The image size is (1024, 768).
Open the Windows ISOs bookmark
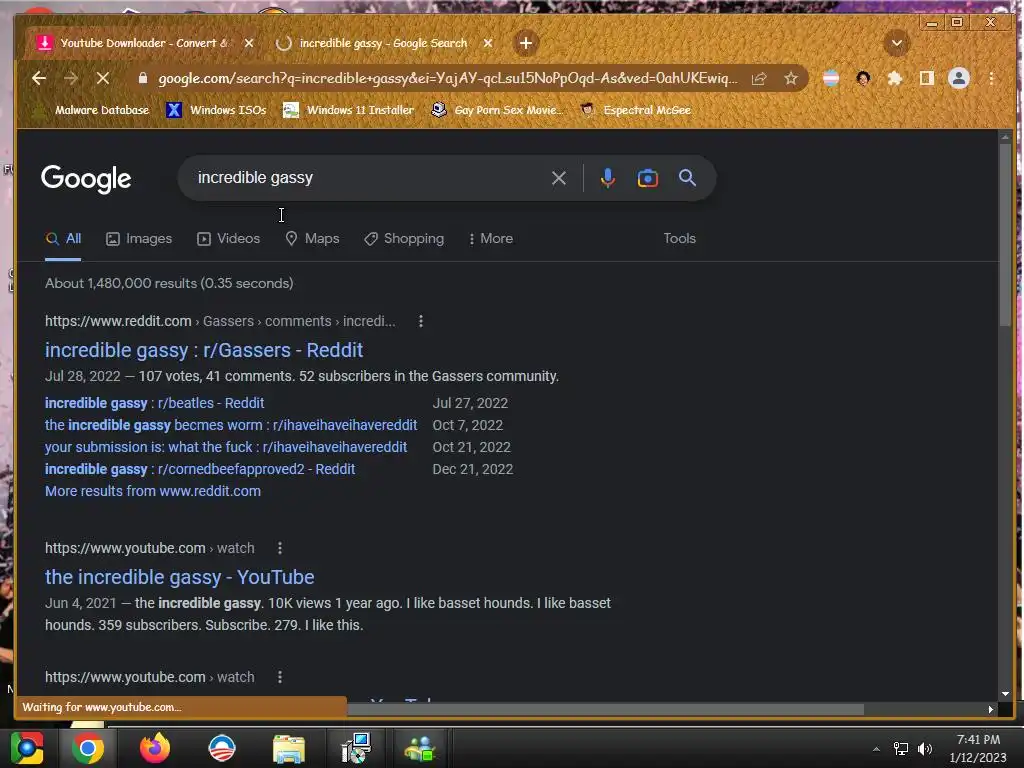(216, 110)
